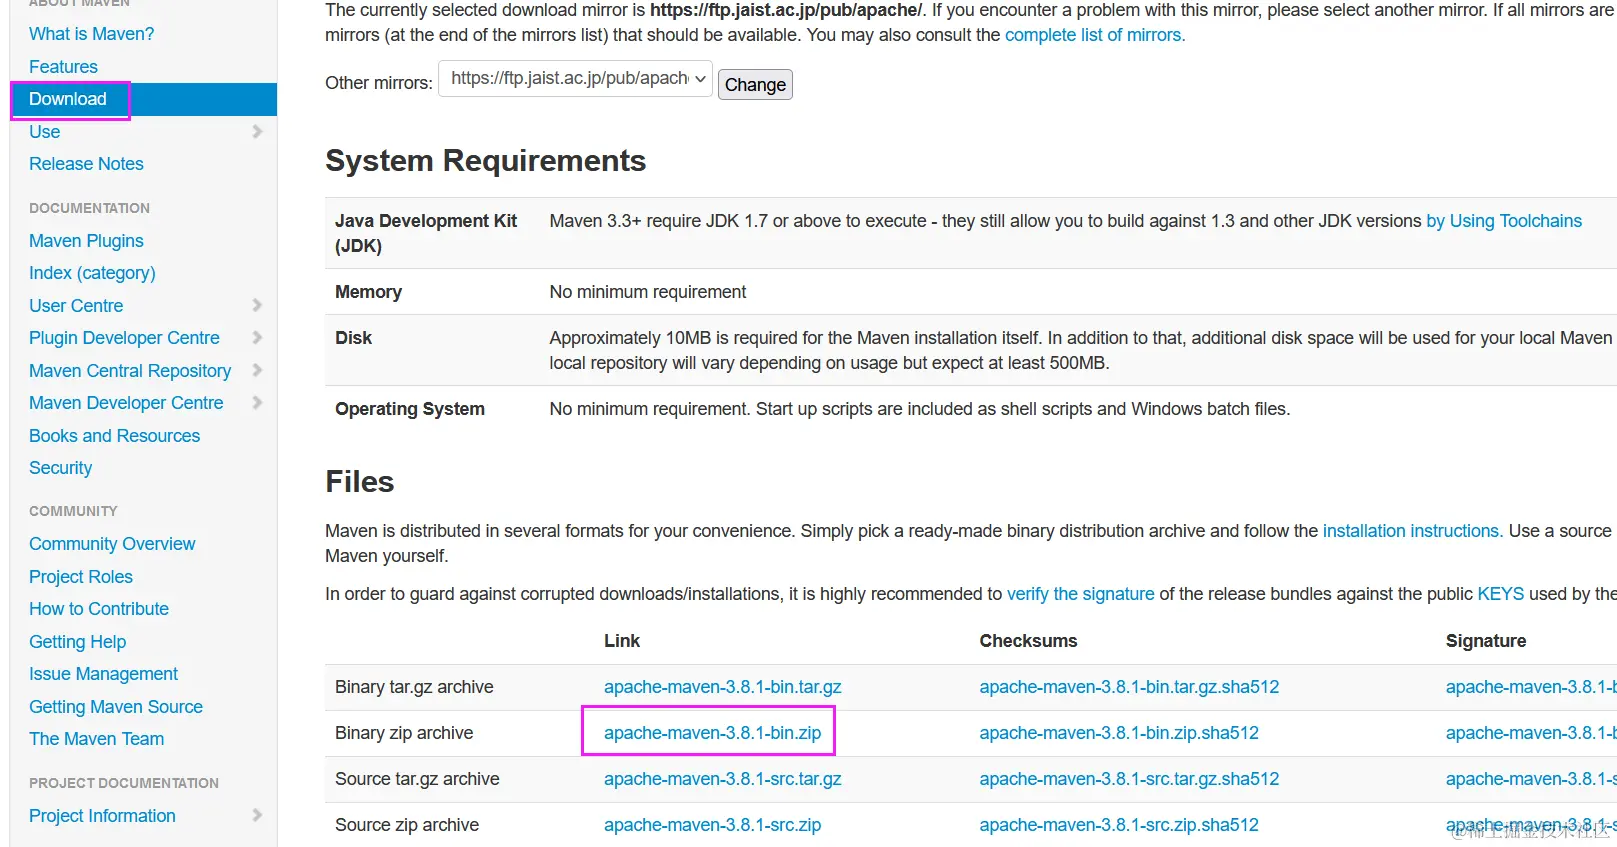Open The Maven Team link
The image size is (1617, 847).
tap(96, 739)
